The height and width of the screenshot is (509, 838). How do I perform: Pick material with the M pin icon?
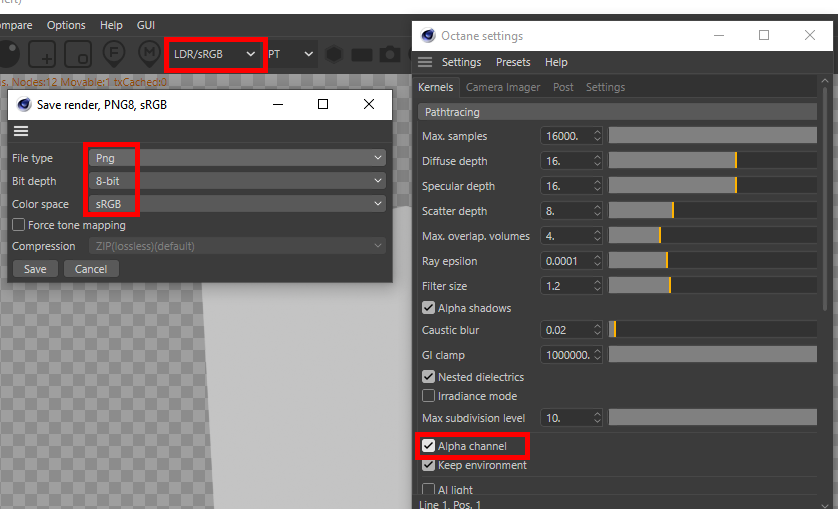pos(150,54)
